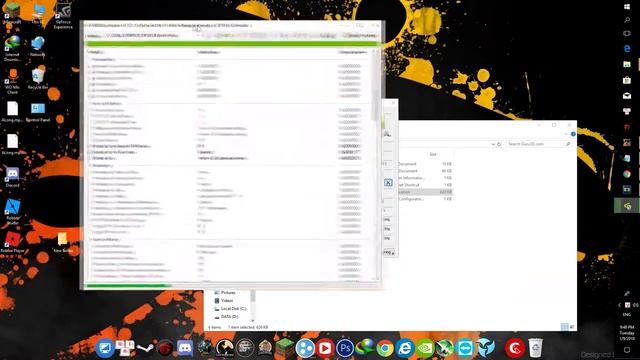This screenshot has width=640, height=360.
Task: Select the Roblox Studio desktop shortcut
Action: click(x=13, y=211)
